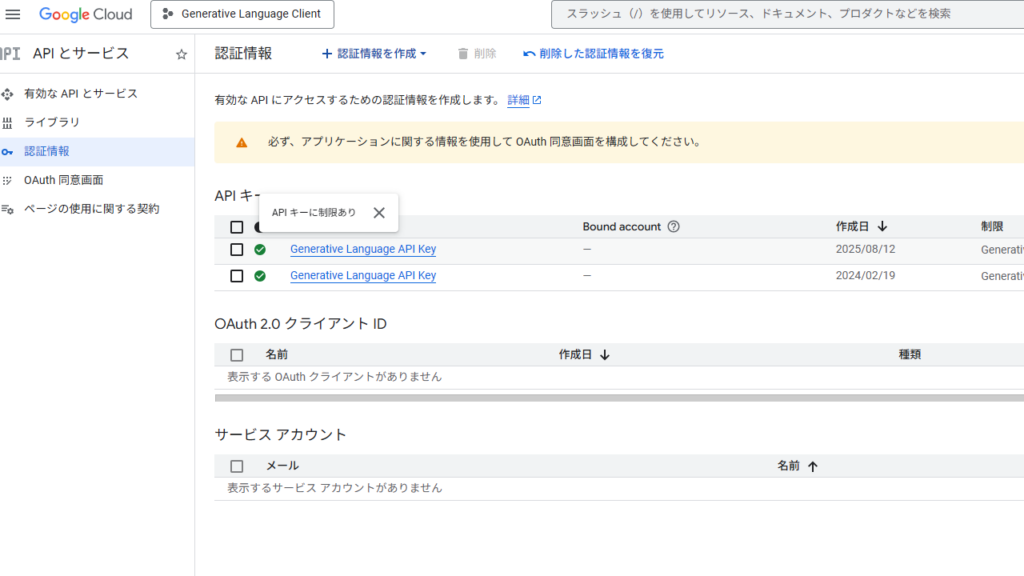Viewport: 1024px width, 576px height.
Task: Open the 認証情報を作成 dropdown
Action: point(374,54)
